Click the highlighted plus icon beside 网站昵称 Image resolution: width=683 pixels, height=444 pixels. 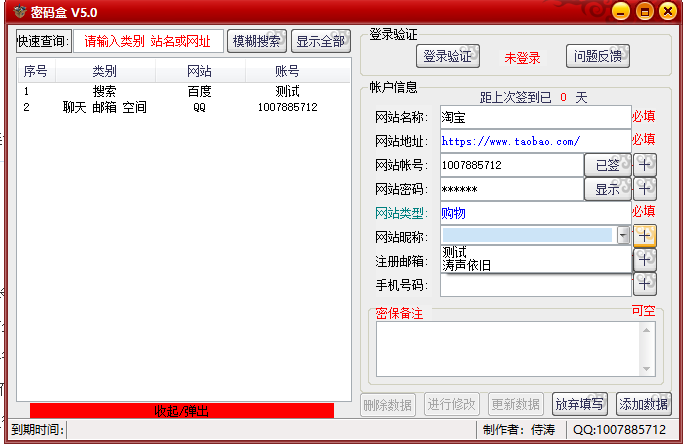(645, 236)
